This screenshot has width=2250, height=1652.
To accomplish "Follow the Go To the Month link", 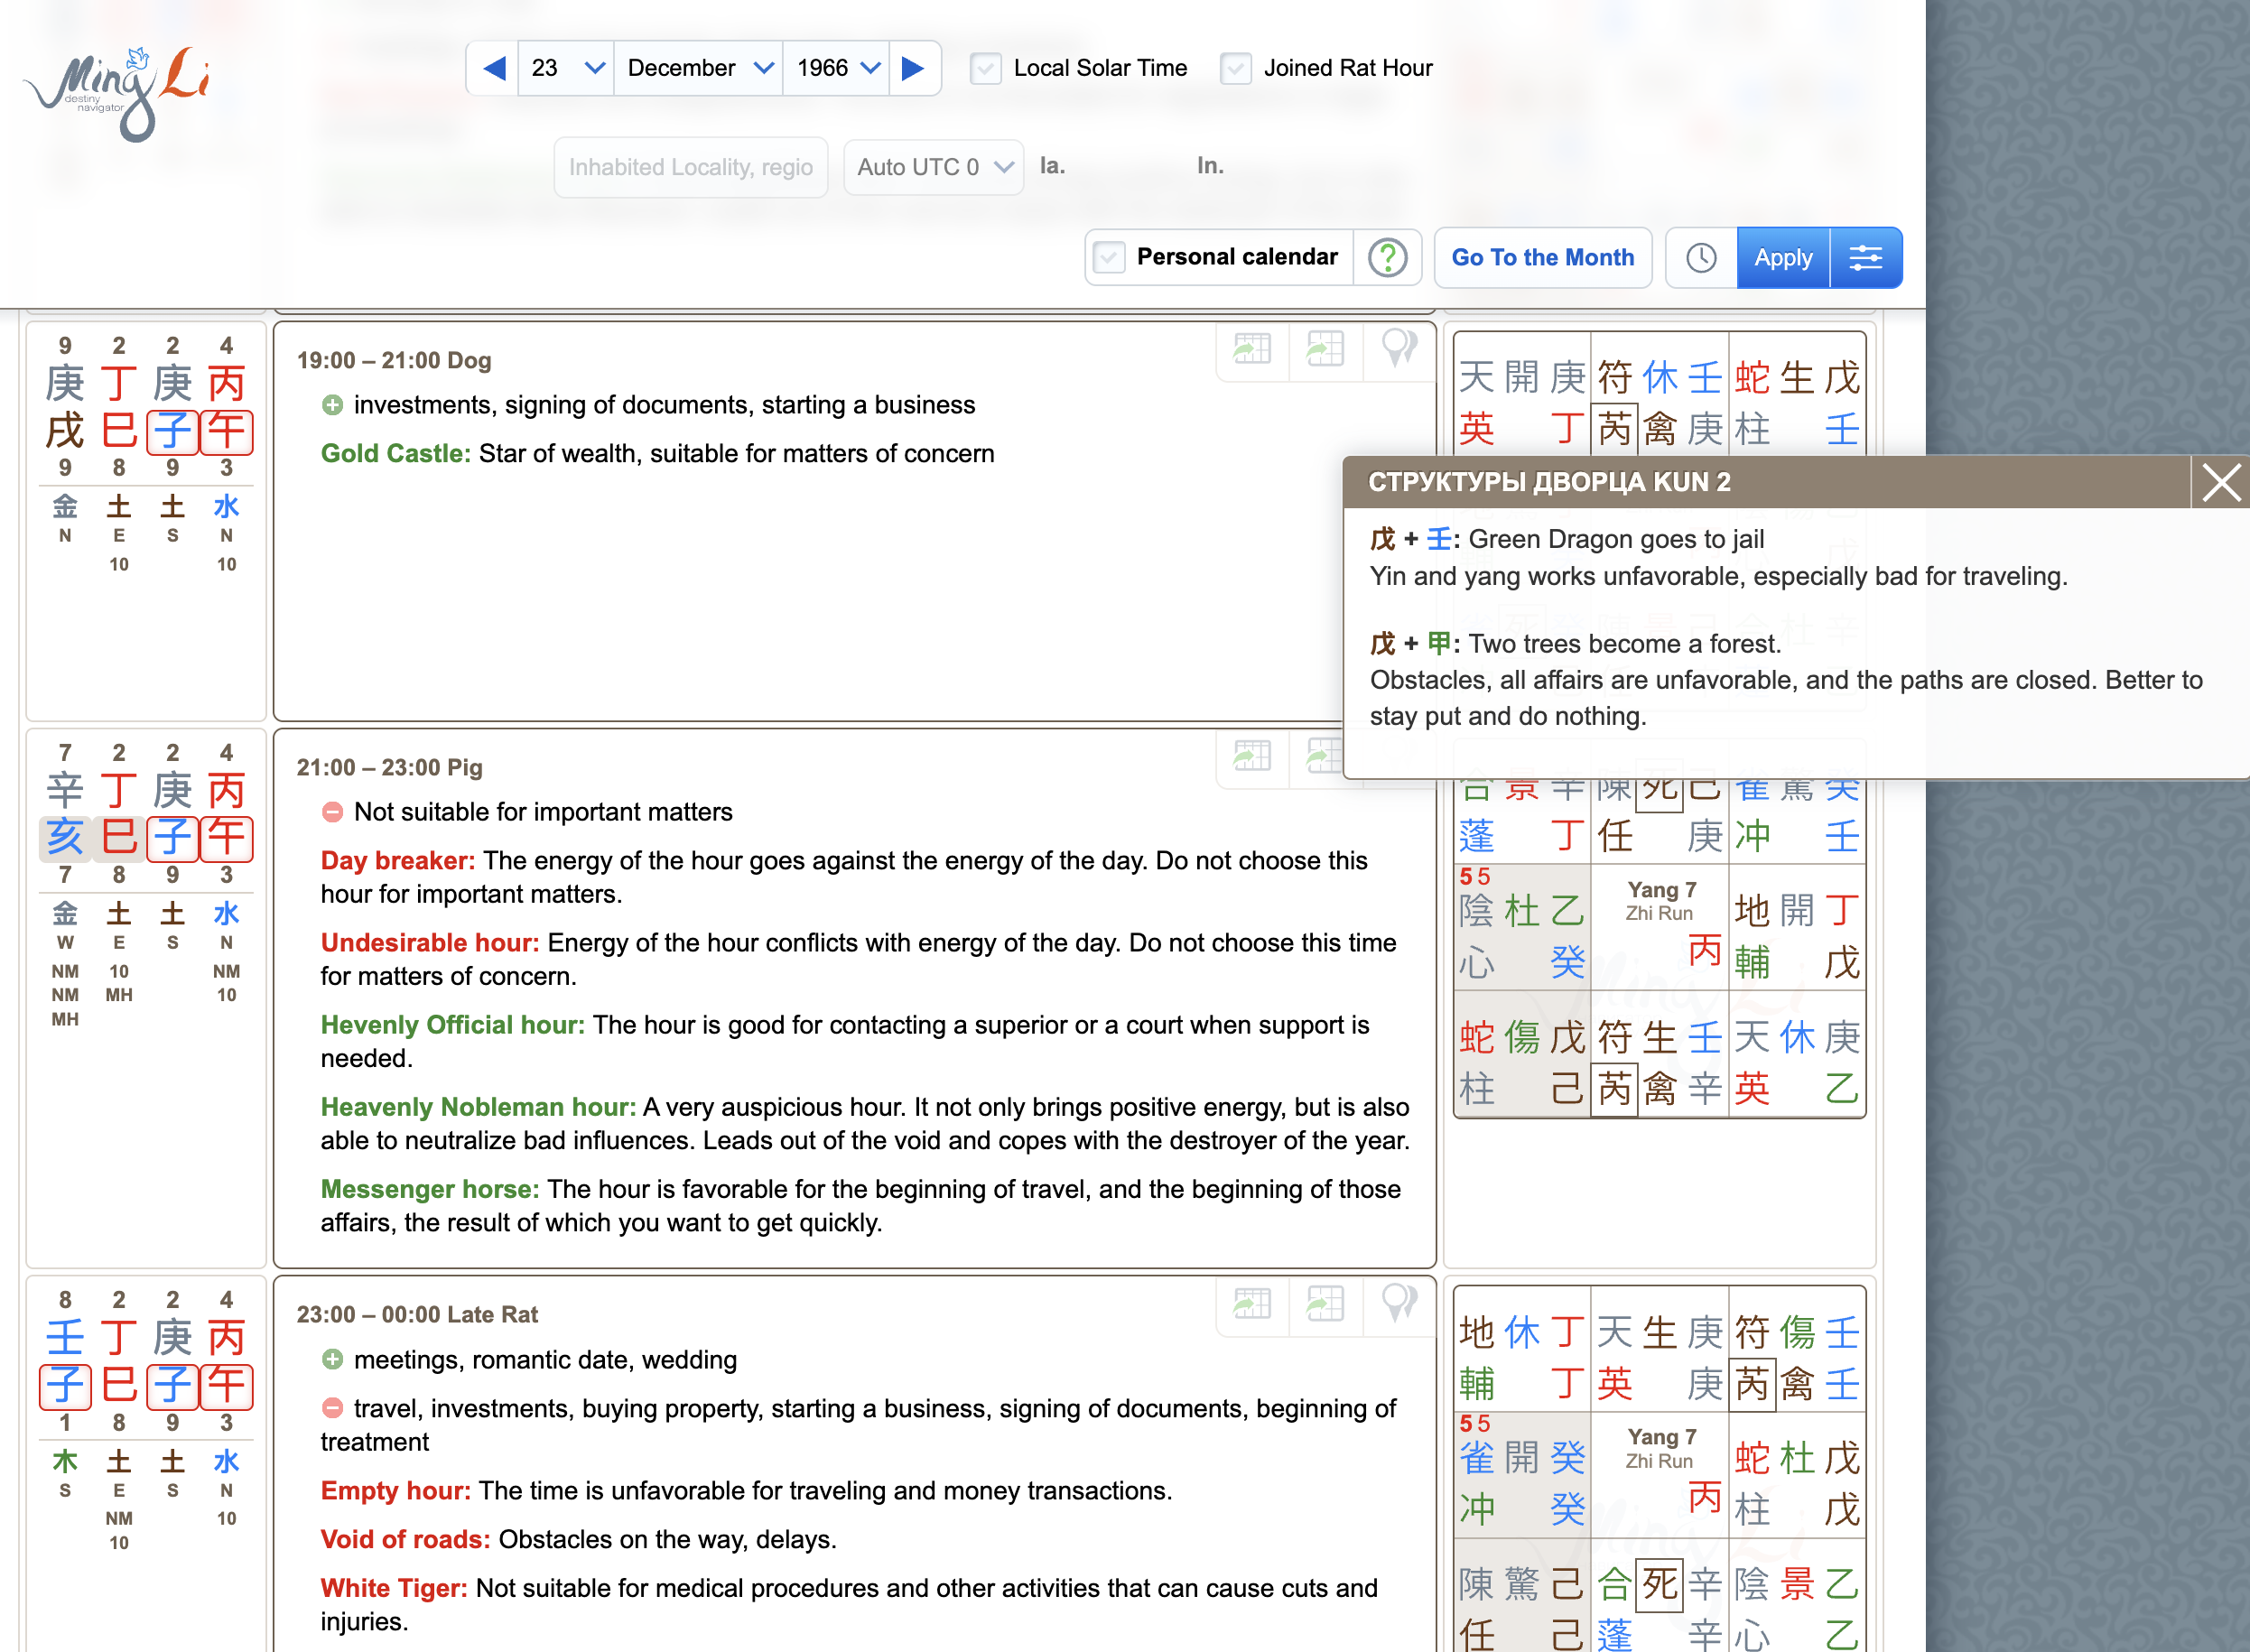I will (x=1543, y=257).
